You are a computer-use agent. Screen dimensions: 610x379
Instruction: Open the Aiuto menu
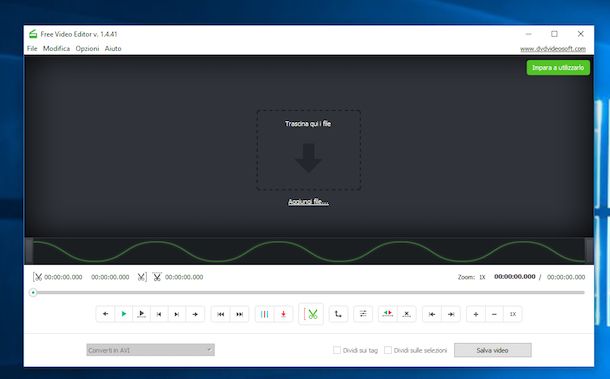113,48
